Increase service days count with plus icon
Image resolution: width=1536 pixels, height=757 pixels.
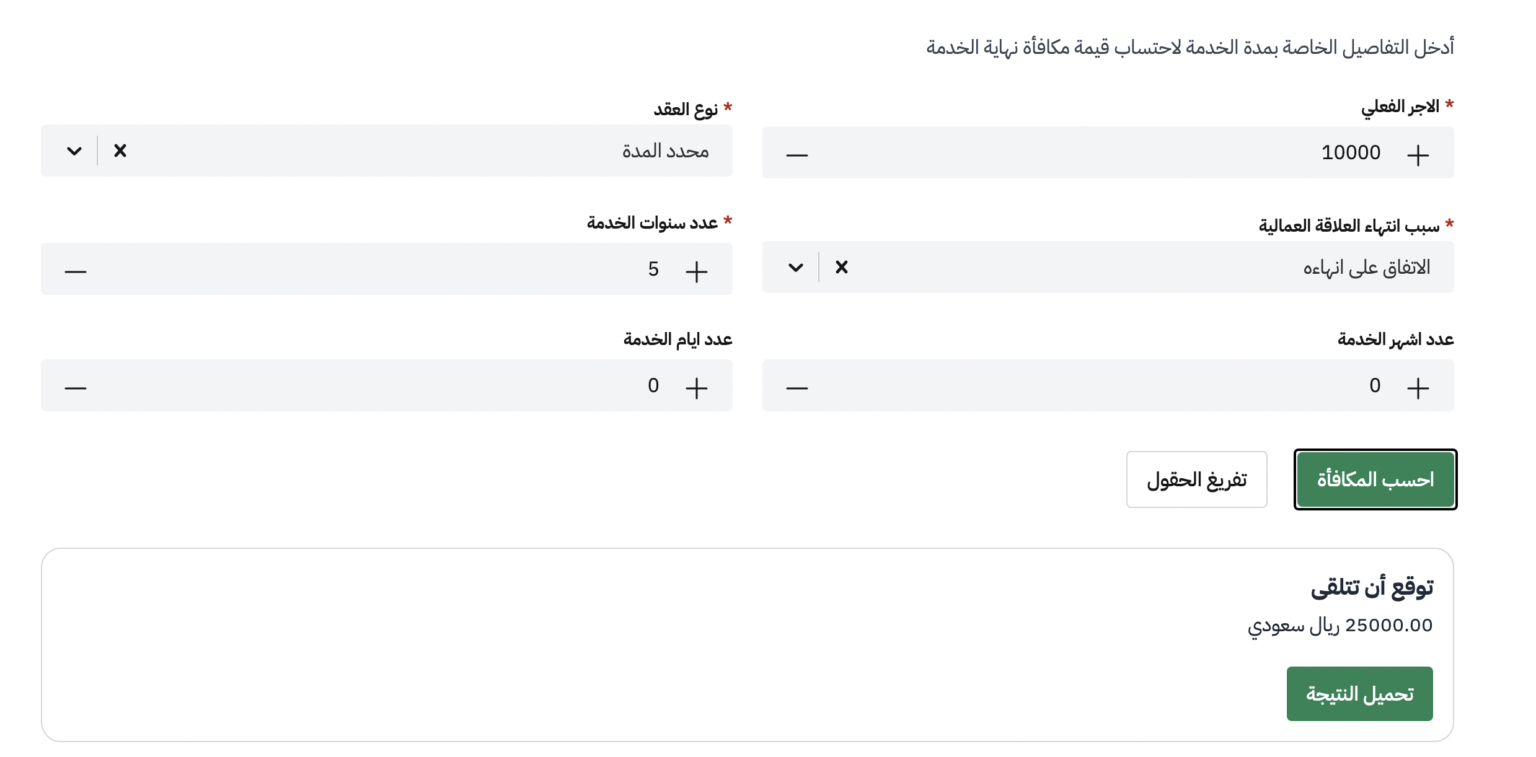(x=696, y=385)
